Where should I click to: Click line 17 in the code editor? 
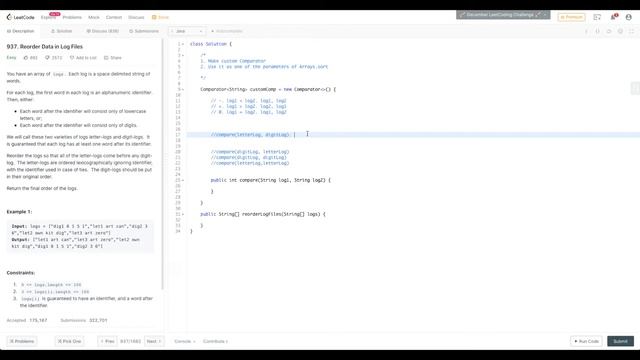coord(413,135)
